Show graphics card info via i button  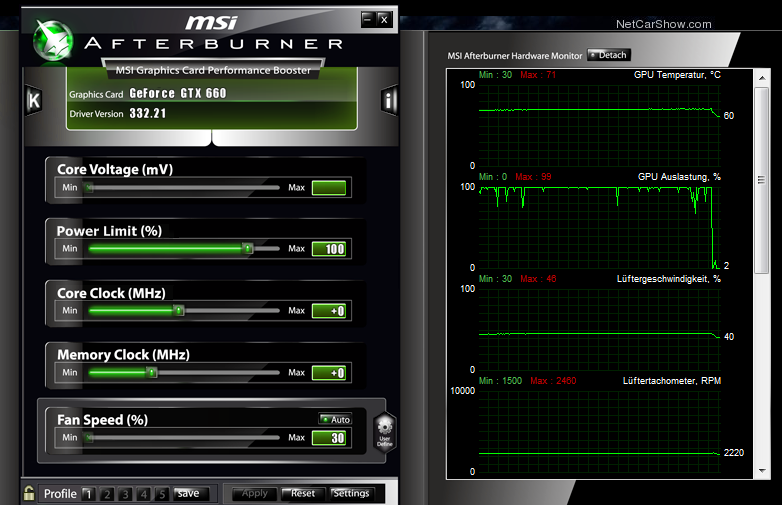(389, 101)
